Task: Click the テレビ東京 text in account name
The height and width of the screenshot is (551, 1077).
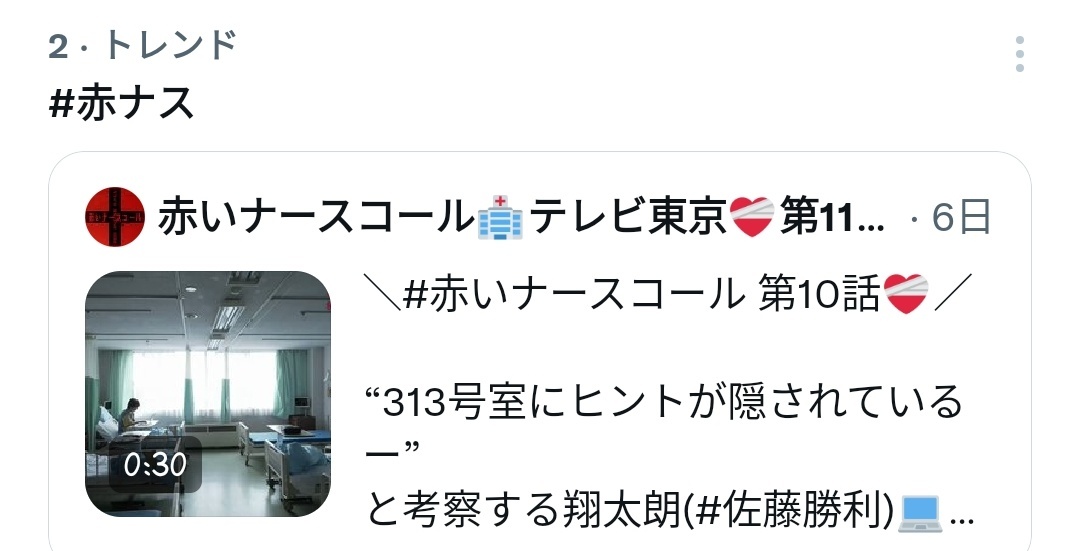Action: 627,216
